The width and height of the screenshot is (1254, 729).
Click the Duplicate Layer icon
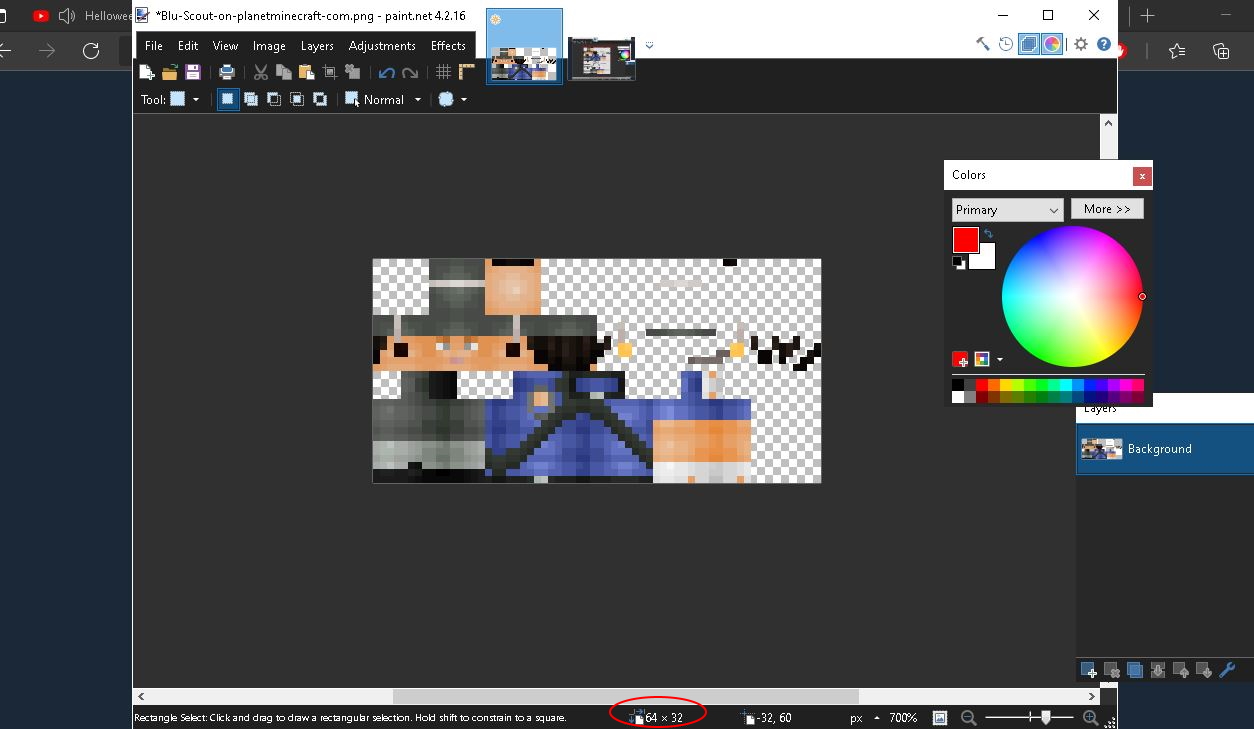(1134, 670)
